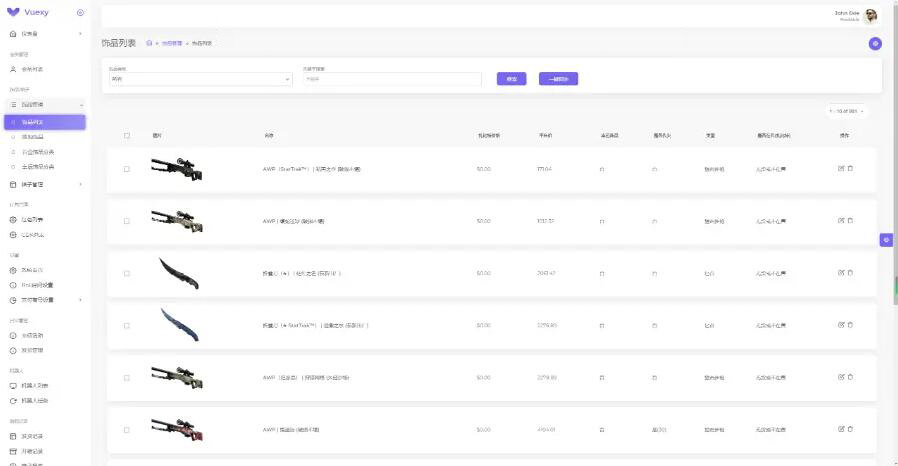Click the round purple settings button below avatar
Viewport: 898px width, 466px height.
(875, 44)
